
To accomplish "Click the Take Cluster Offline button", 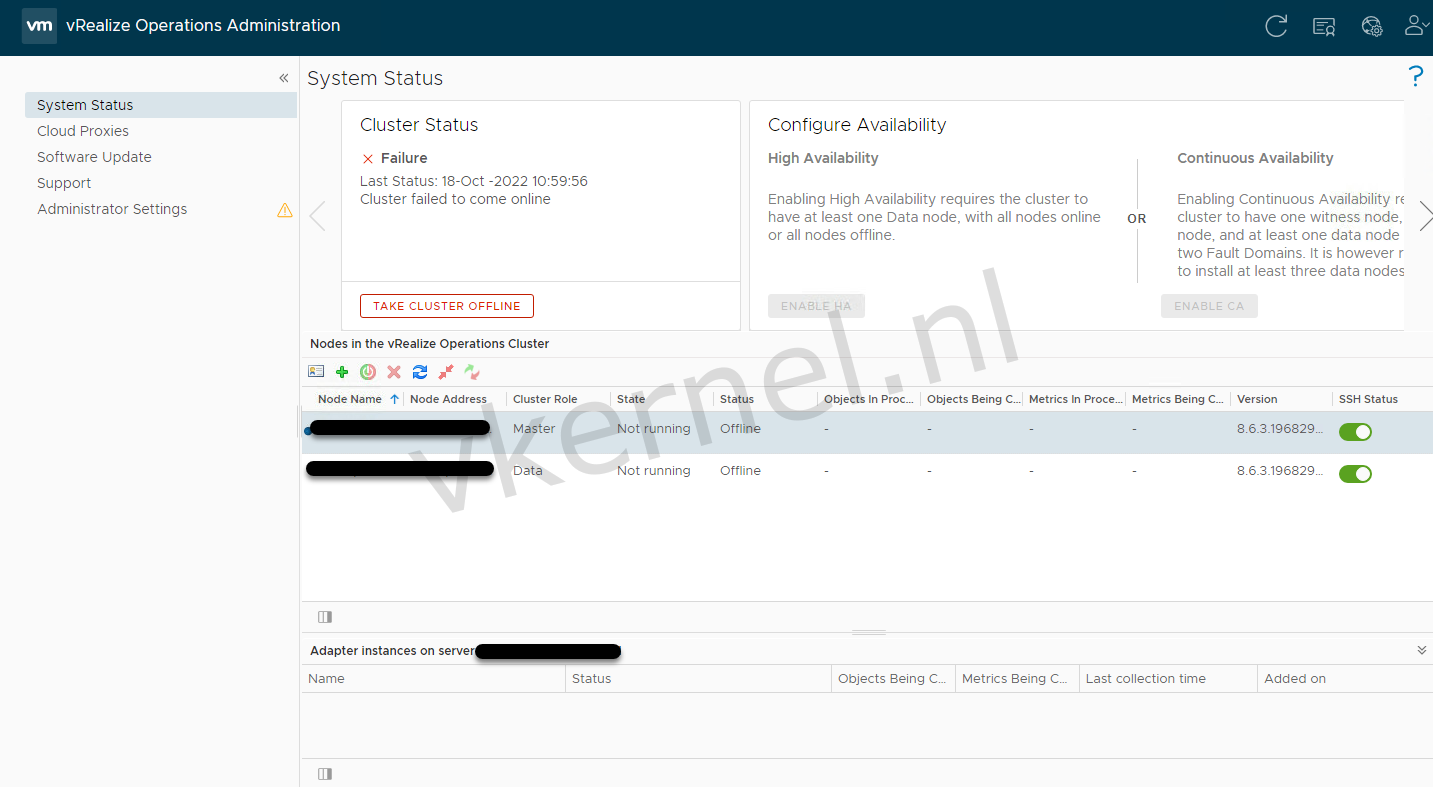I will [446, 305].
